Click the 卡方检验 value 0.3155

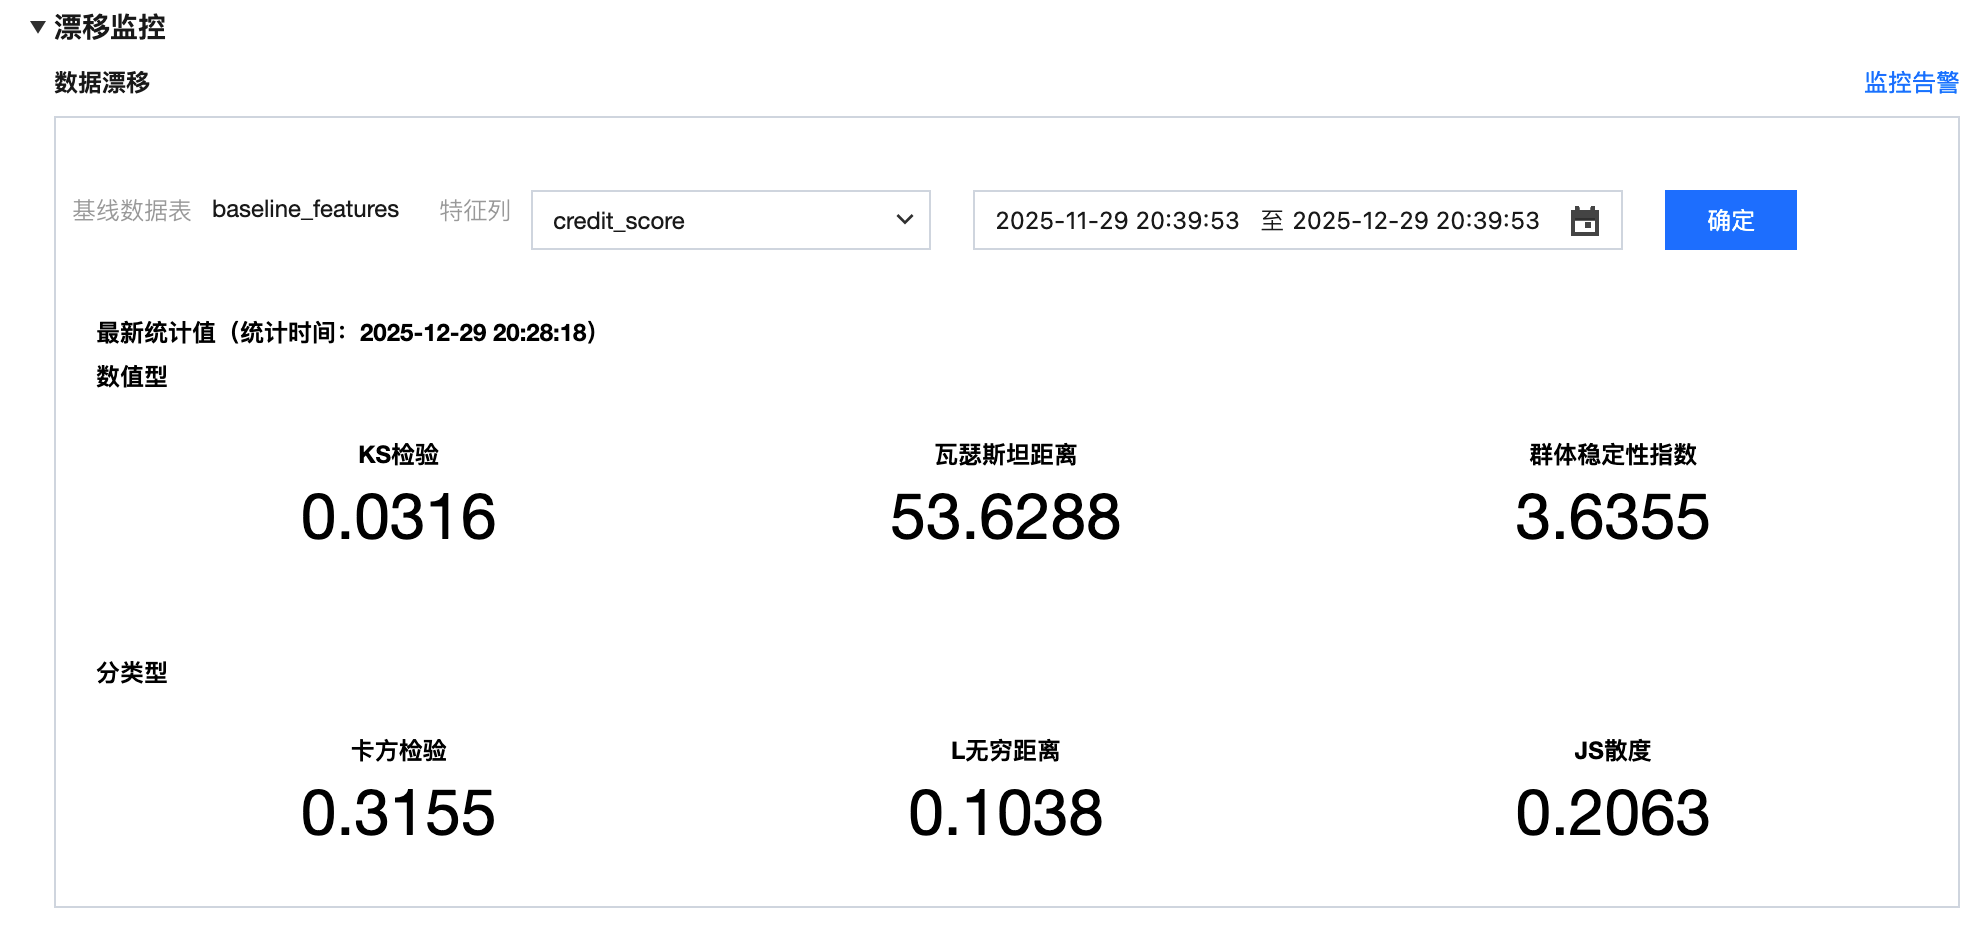(x=398, y=813)
